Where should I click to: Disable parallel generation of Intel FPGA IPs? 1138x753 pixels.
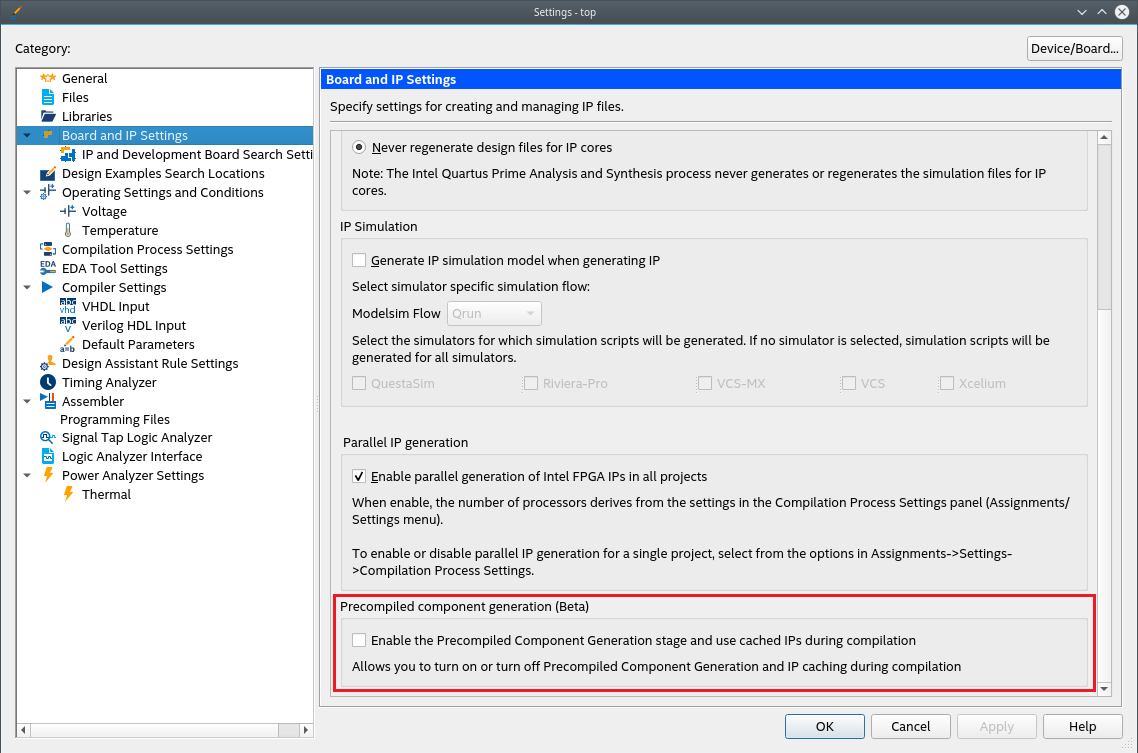pyautogui.click(x=359, y=476)
